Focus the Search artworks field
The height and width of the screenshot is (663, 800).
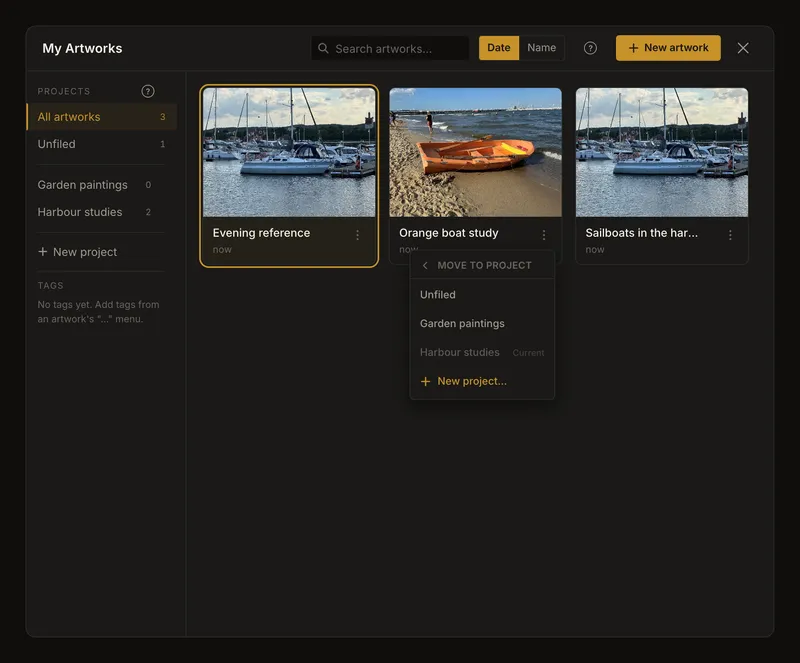click(390, 48)
